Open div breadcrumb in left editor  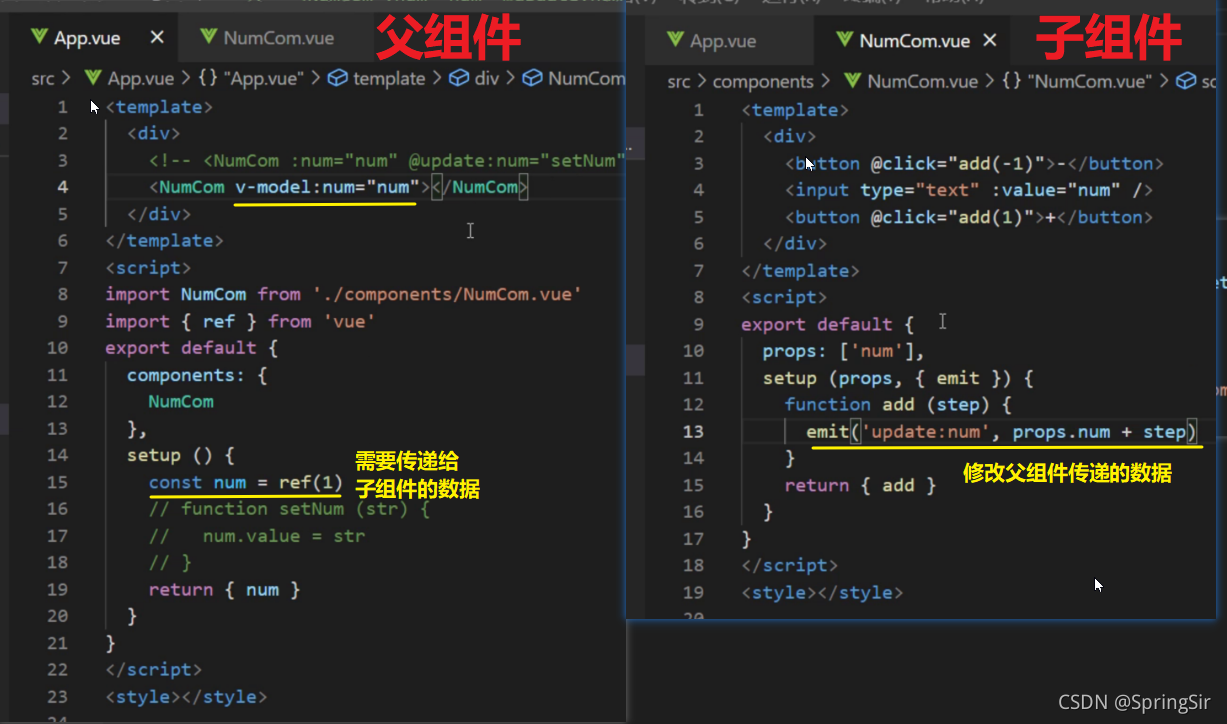(487, 78)
